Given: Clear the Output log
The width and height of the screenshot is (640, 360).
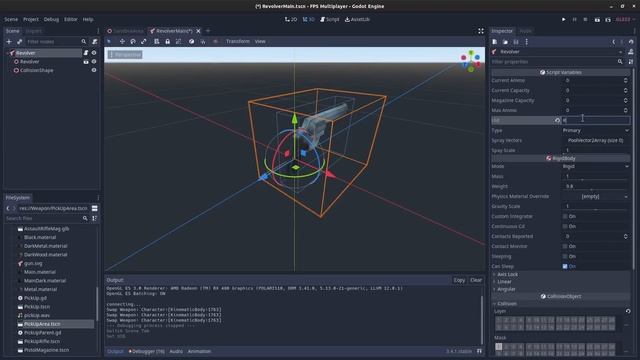Looking at the screenshot, I should [476, 280].
